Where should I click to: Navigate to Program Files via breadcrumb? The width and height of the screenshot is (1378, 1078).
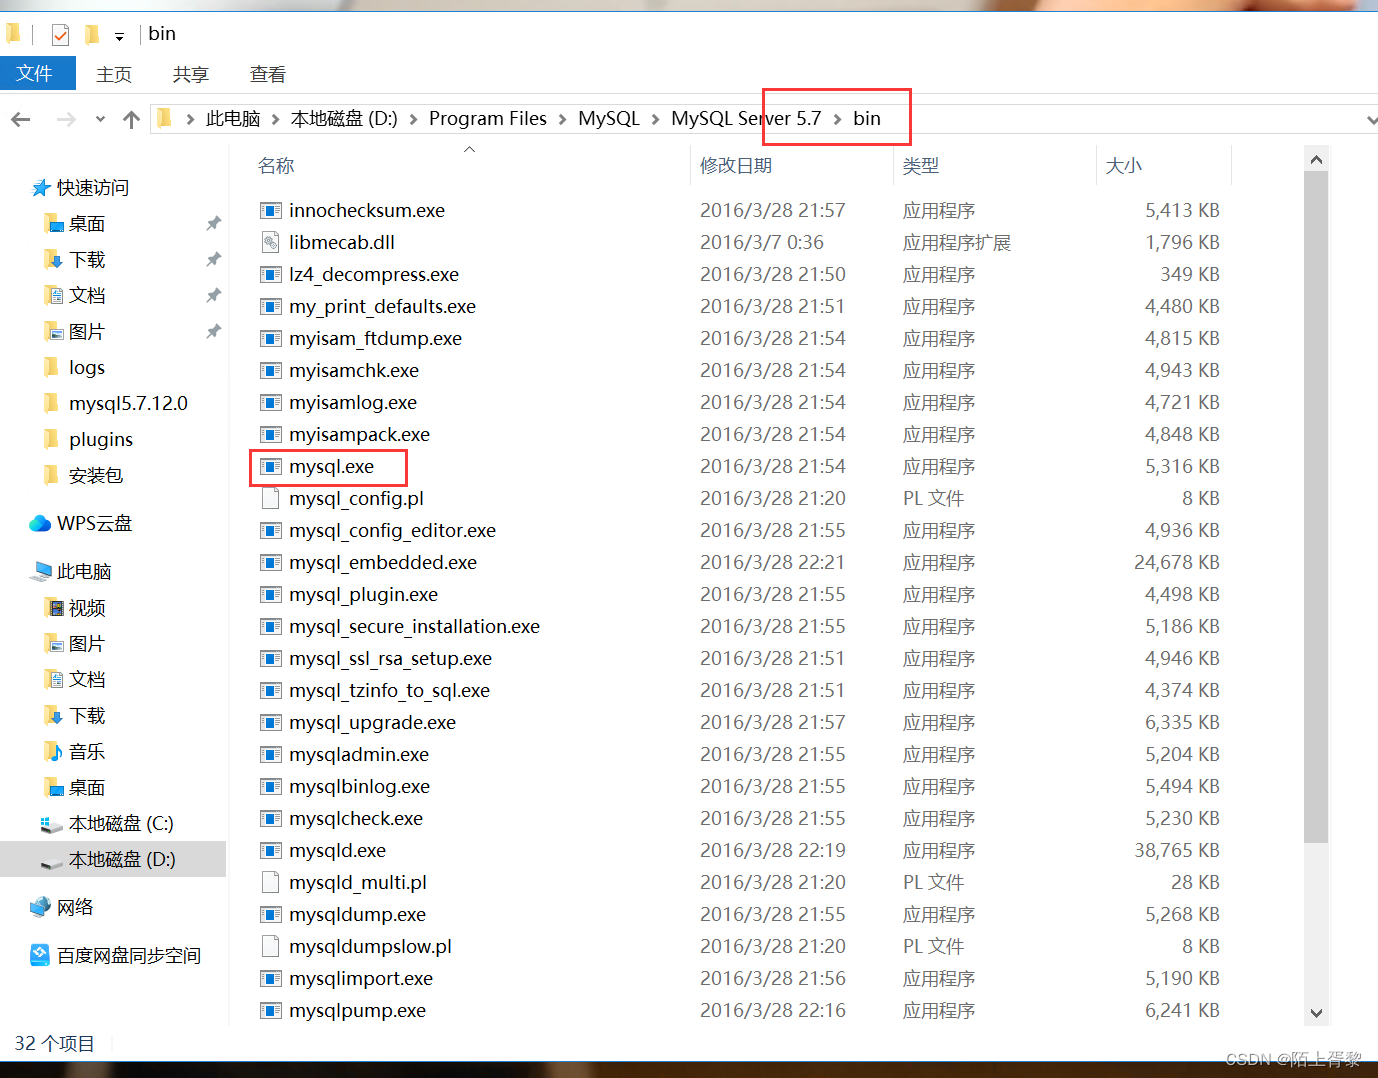point(487,118)
